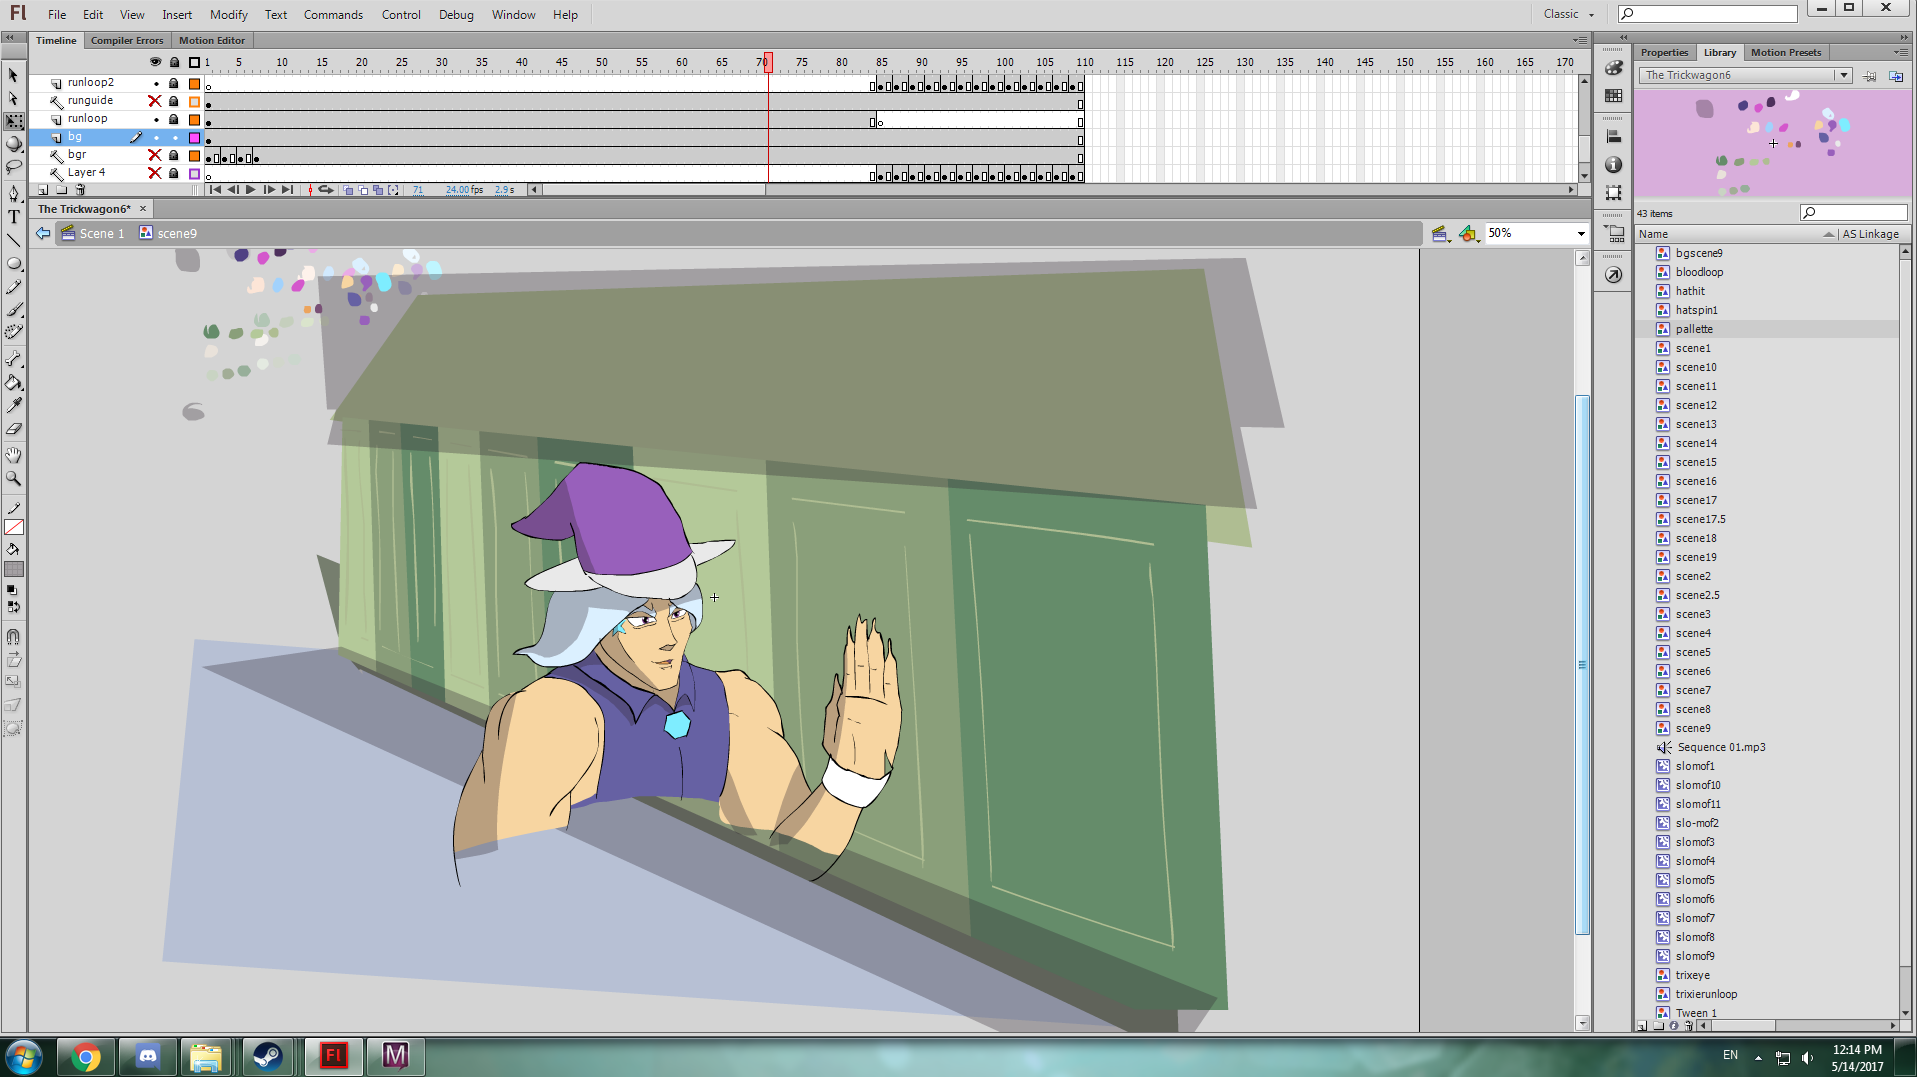
Task: Go back to Scene 1 breadcrumb
Action: tap(101, 234)
